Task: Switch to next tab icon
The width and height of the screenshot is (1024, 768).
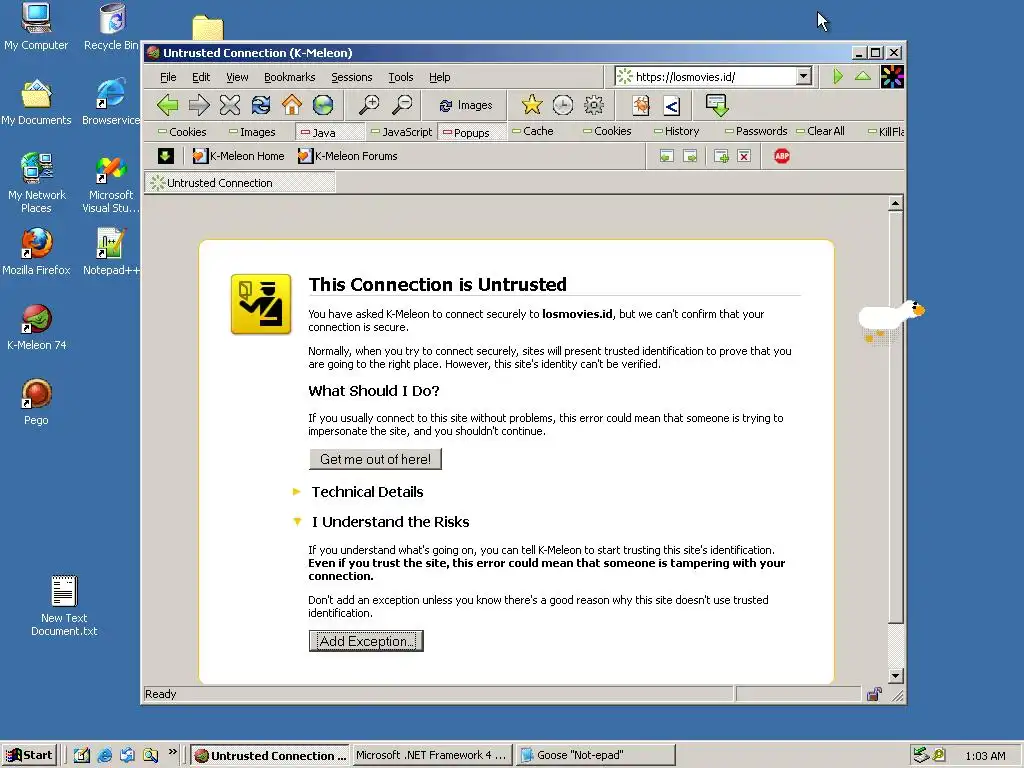Action: tap(690, 156)
